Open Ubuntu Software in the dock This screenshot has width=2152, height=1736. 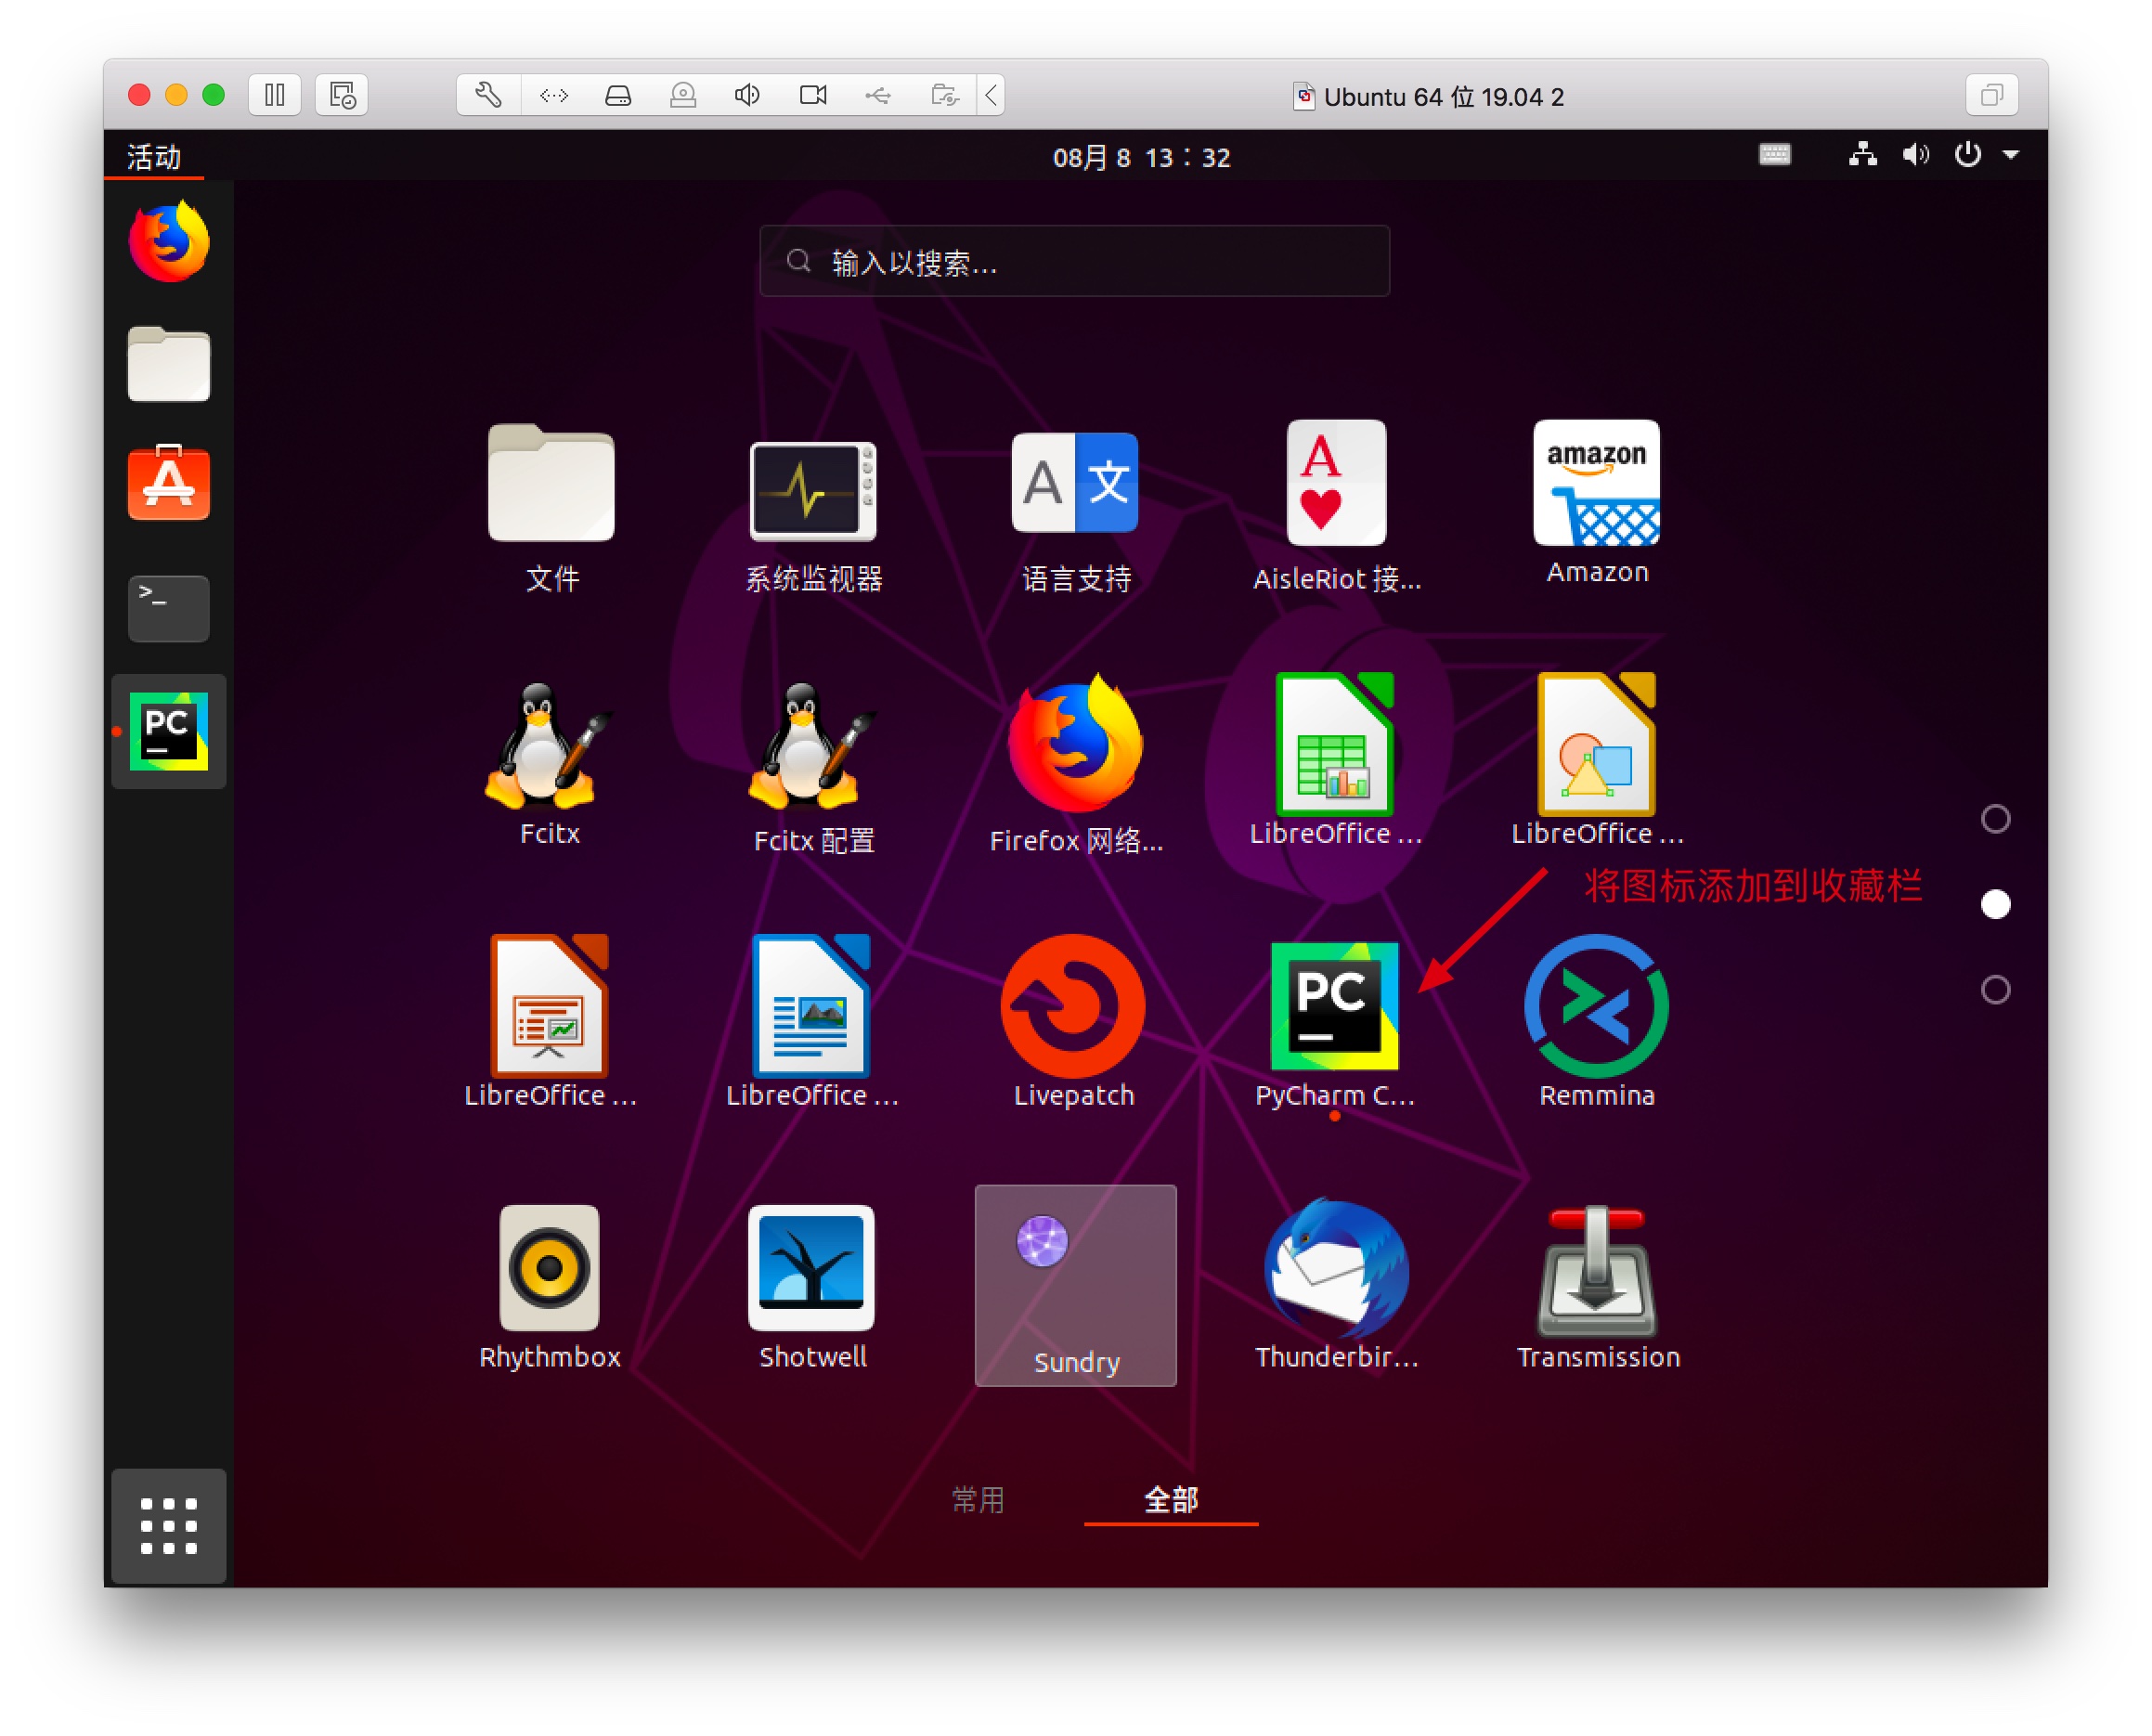(169, 483)
